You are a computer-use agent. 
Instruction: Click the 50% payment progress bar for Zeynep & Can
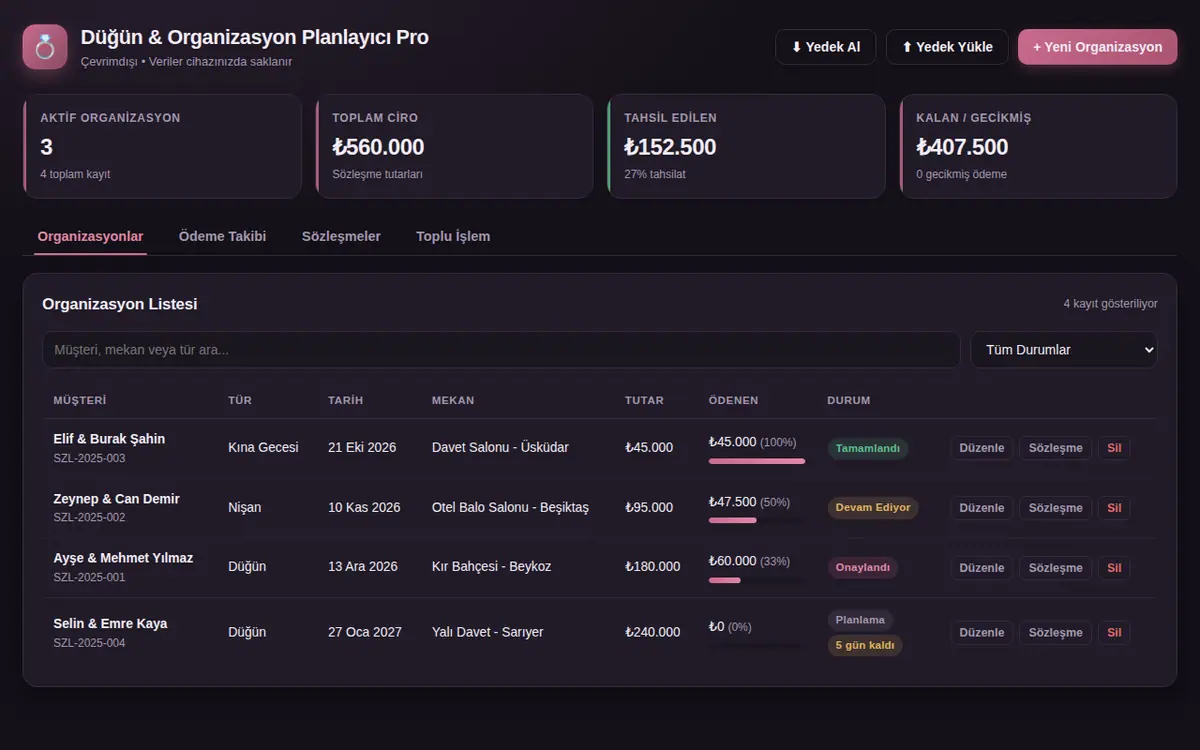757,521
